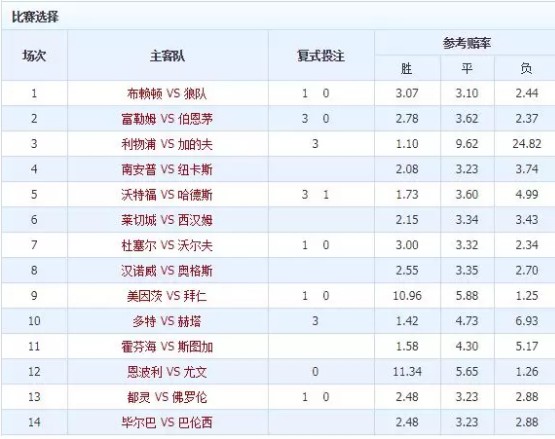The image size is (555, 439).
Task: Click the 平 odds column header
Action: tap(467, 68)
